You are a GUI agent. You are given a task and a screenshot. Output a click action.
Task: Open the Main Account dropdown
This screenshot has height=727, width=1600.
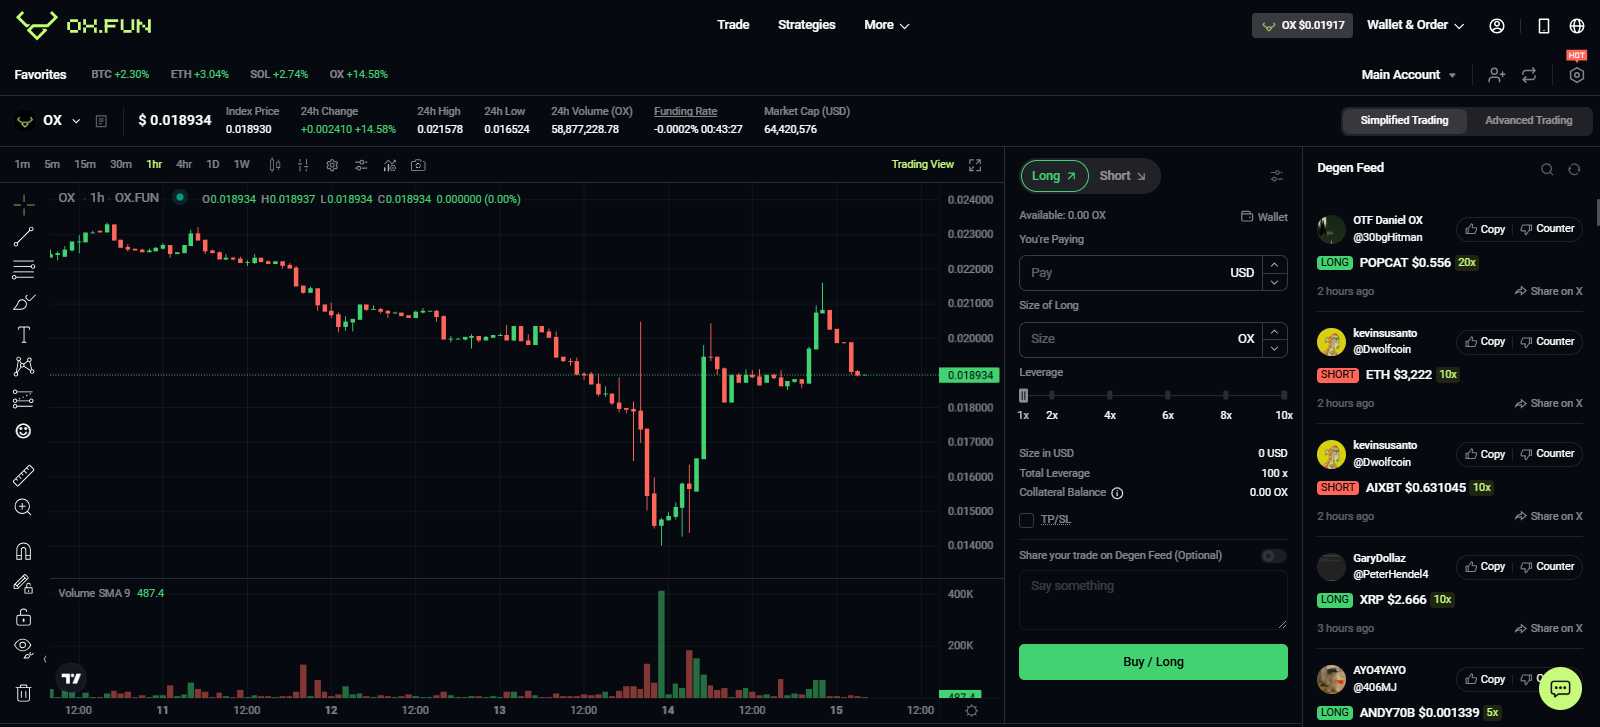click(1408, 75)
